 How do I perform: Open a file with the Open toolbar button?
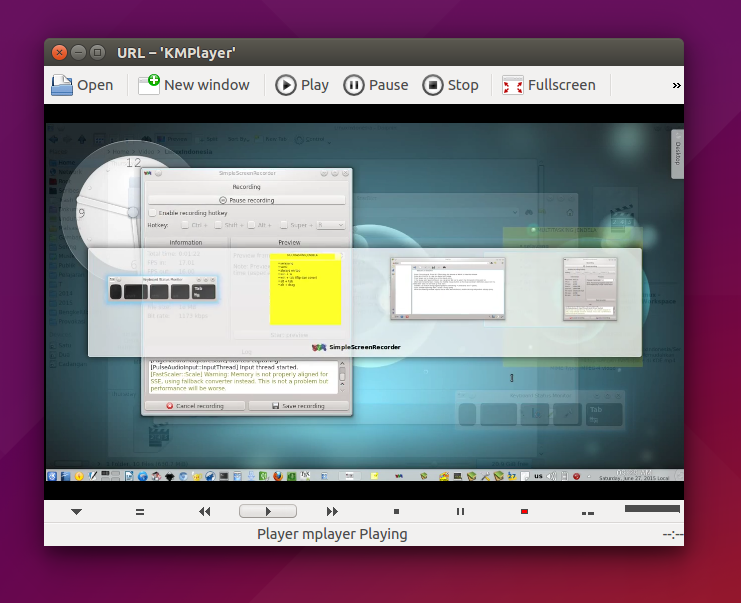coord(82,85)
